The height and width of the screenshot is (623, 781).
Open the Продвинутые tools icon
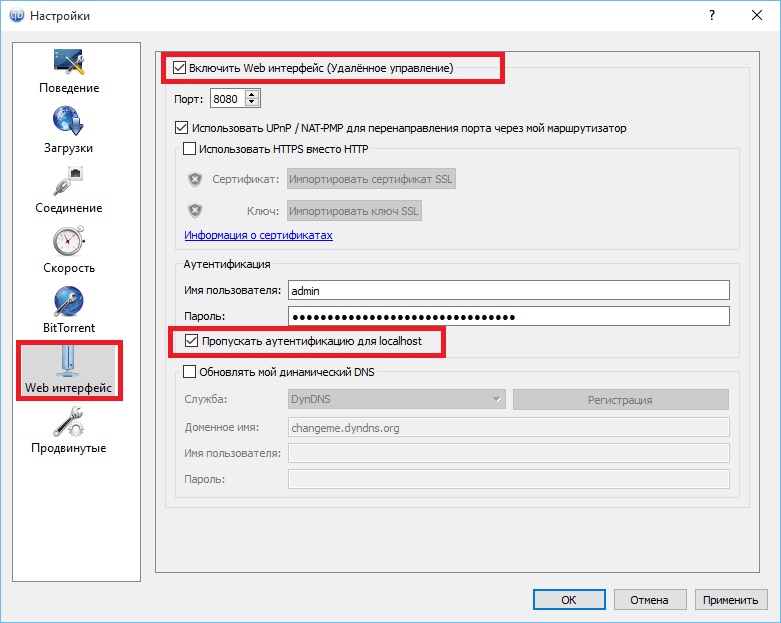click(69, 422)
